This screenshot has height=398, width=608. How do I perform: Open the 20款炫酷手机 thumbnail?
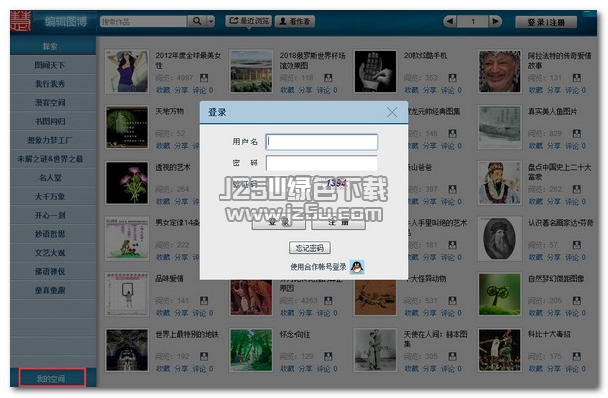[375, 71]
